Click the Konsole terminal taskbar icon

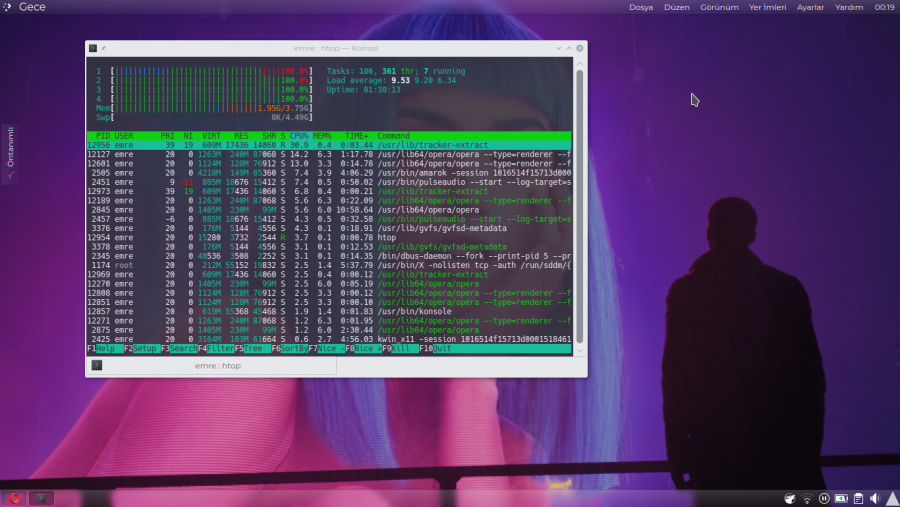pos(42,498)
